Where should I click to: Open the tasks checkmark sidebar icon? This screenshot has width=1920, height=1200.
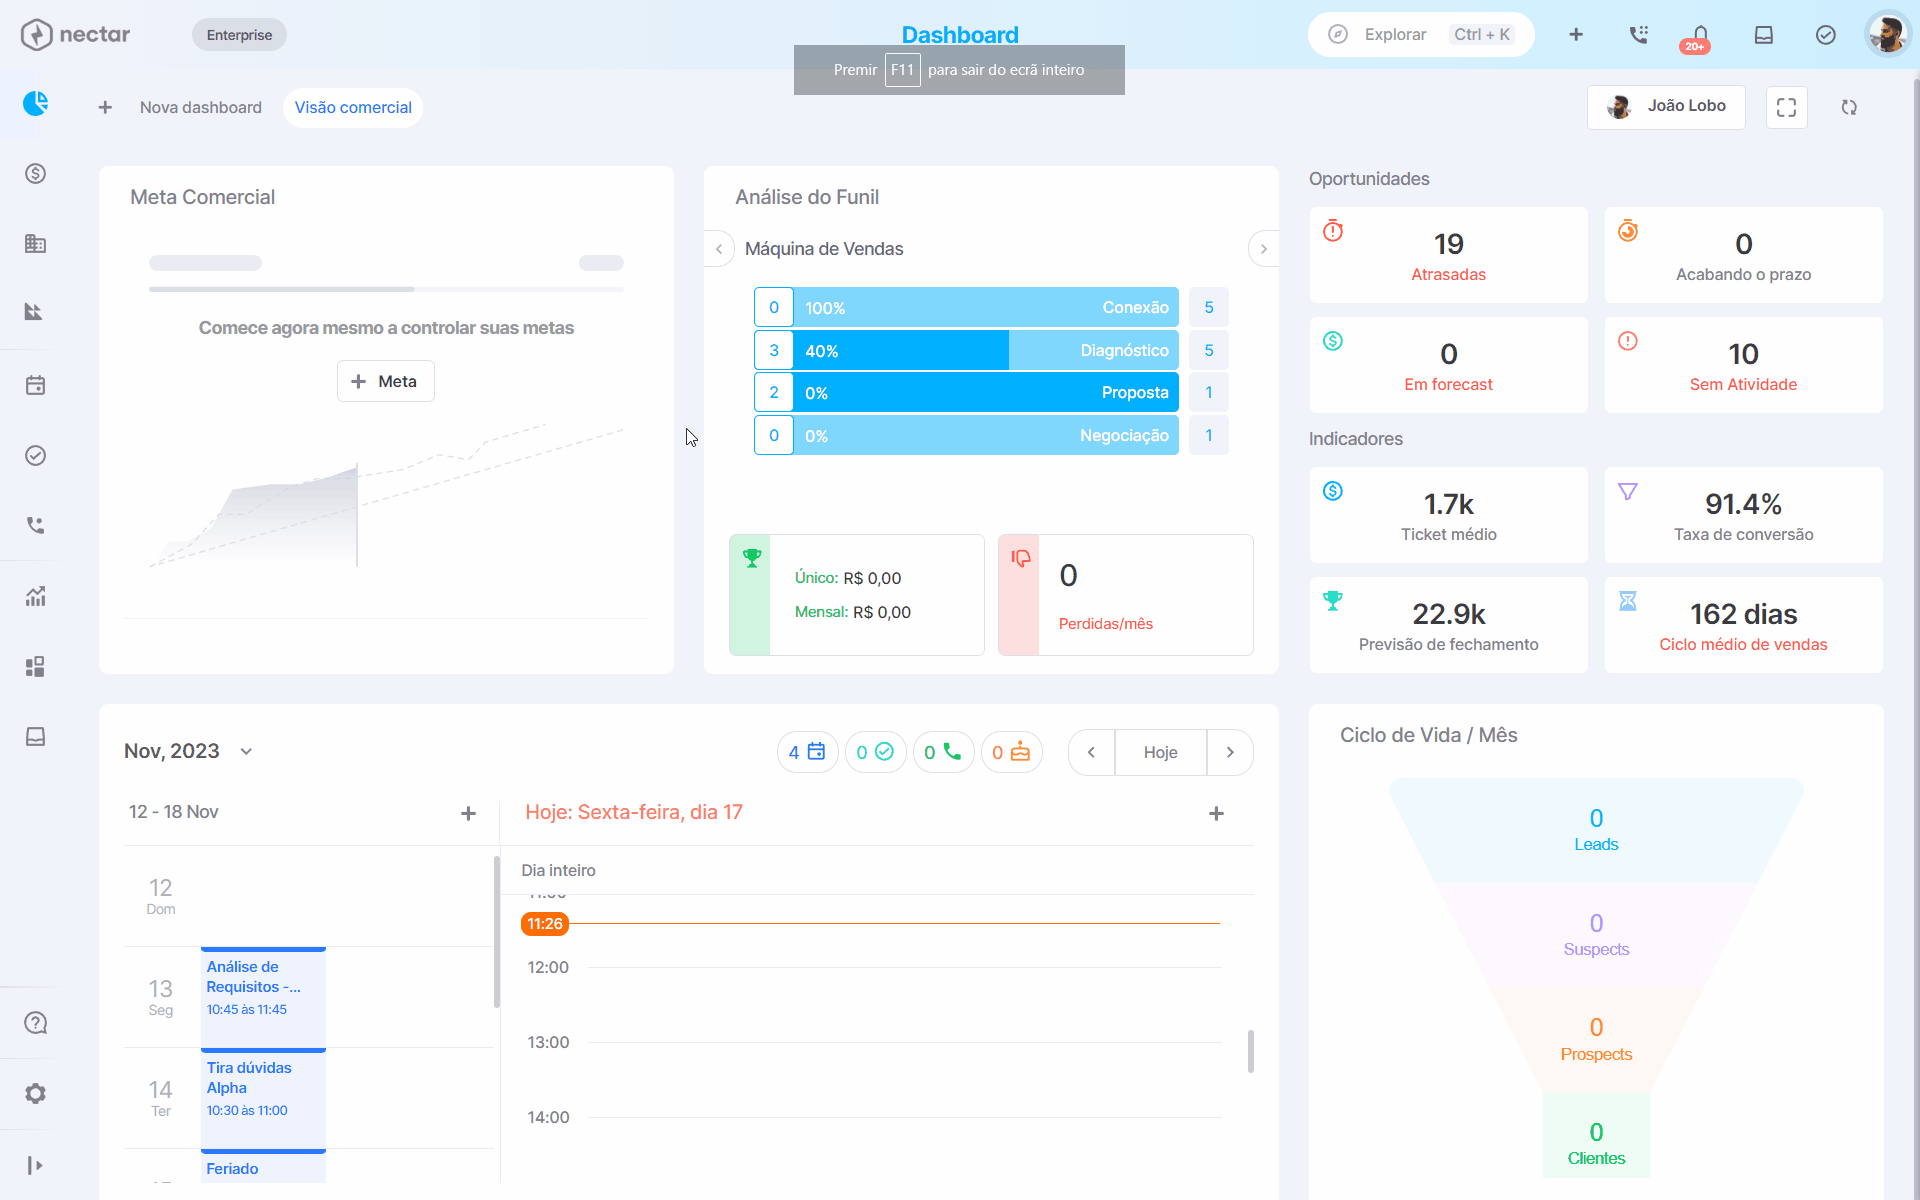click(36, 456)
